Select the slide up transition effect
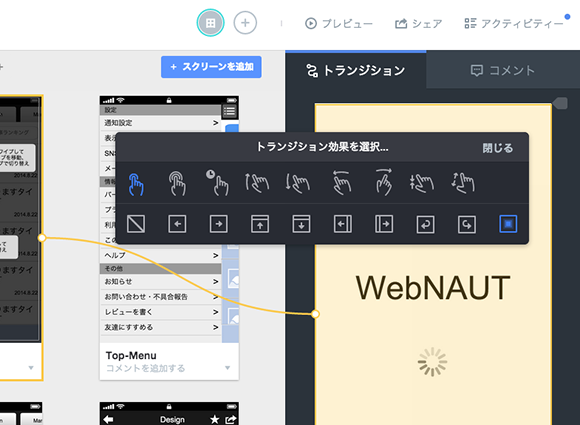Screen dimensions: 580x425 pos(260,224)
